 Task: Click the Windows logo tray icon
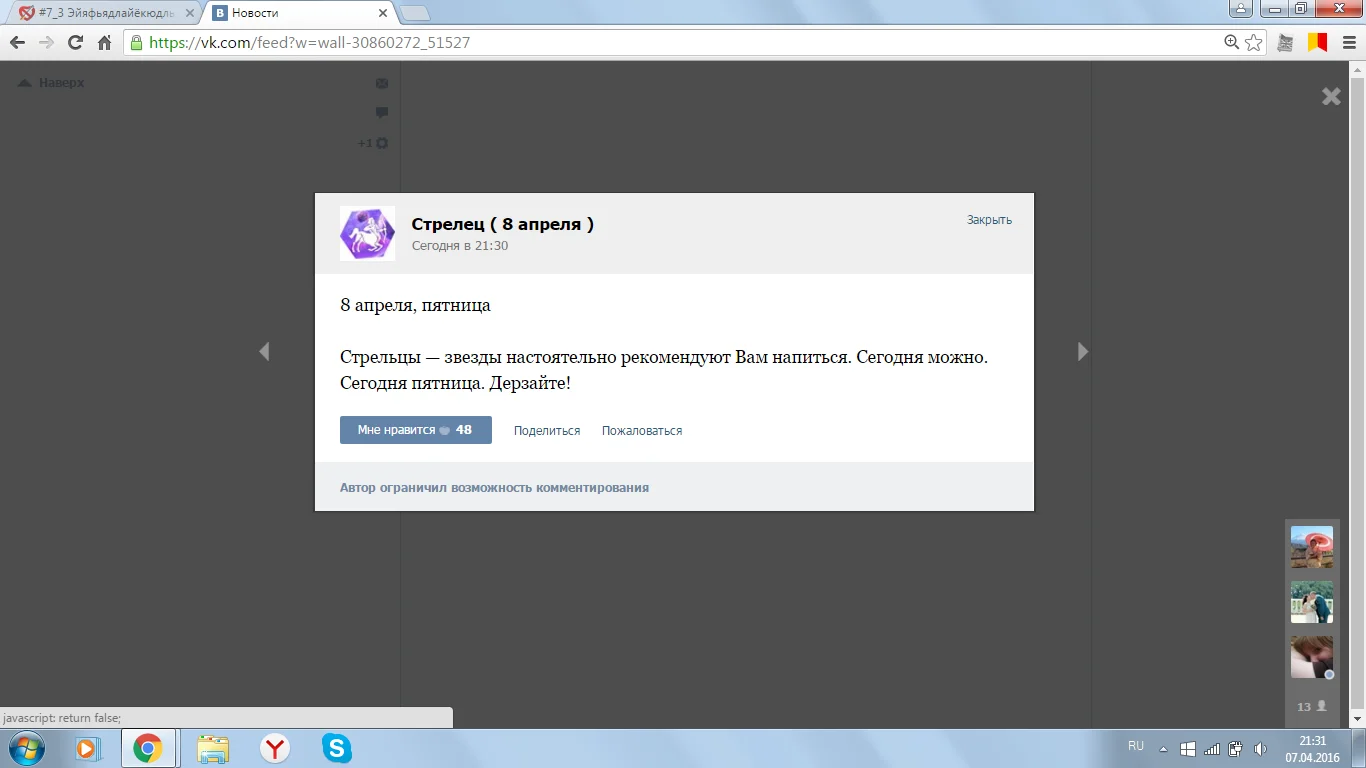tap(1188, 749)
